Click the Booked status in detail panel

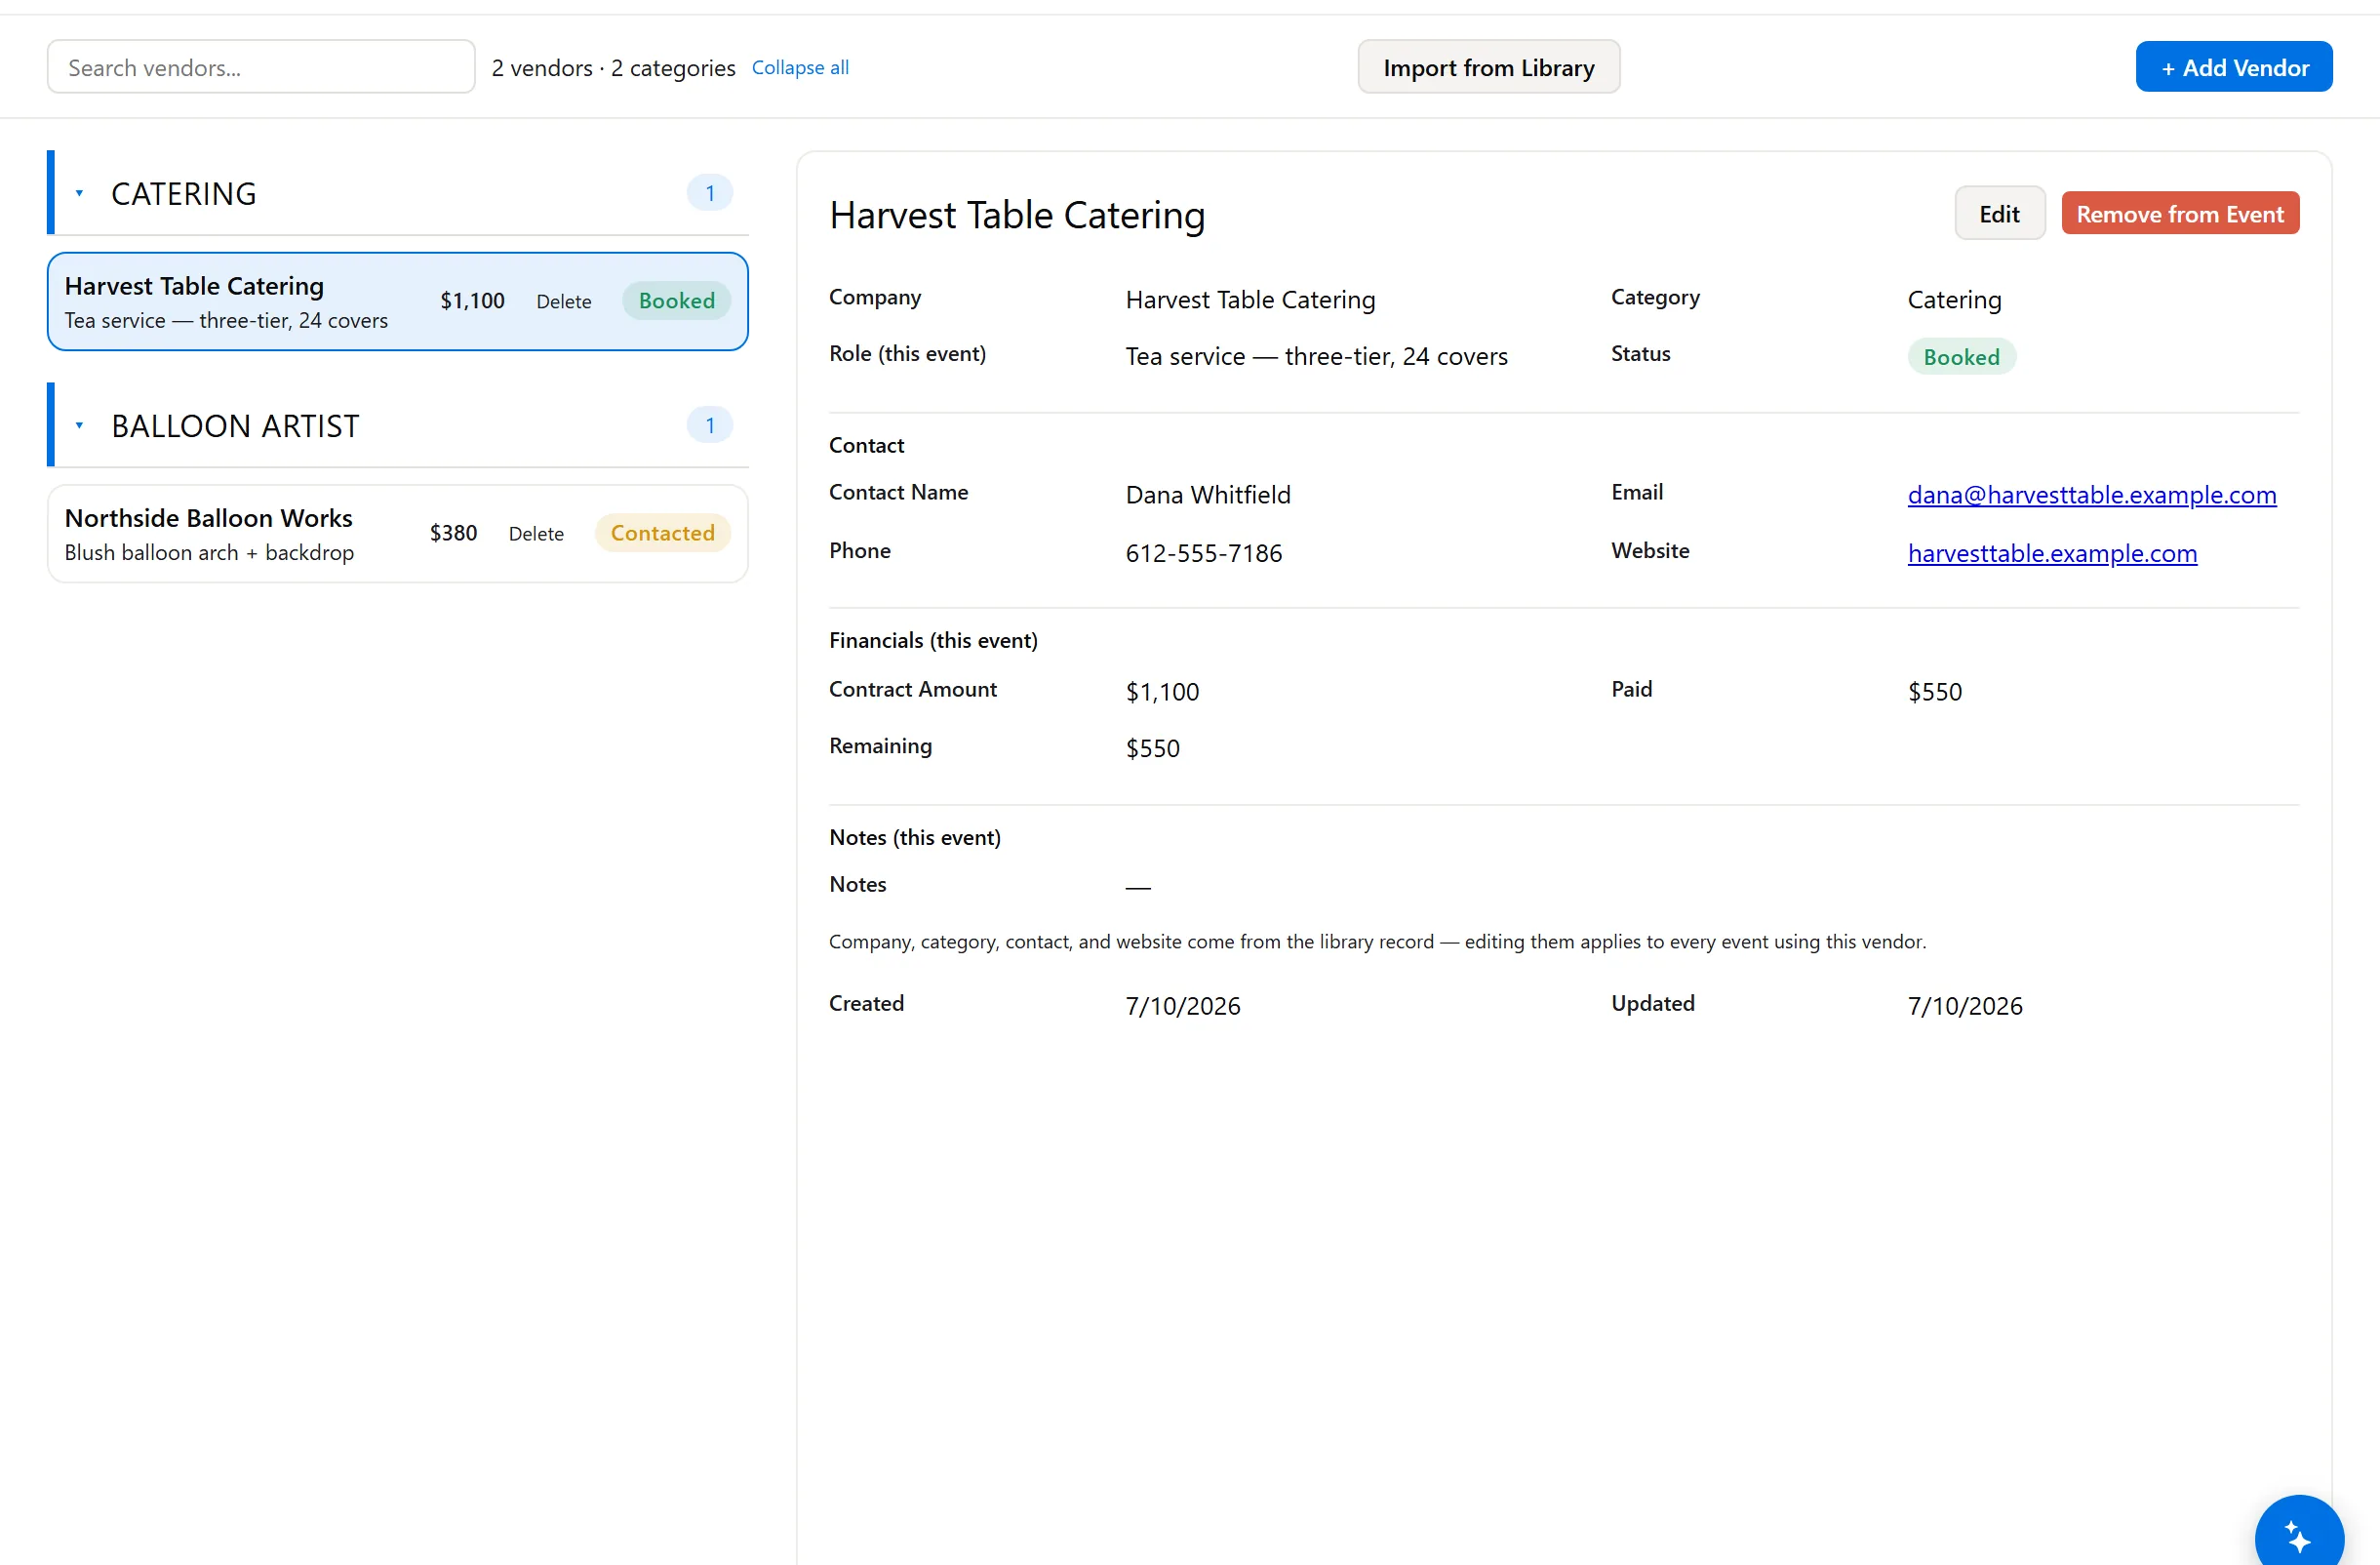point(1961,357)
